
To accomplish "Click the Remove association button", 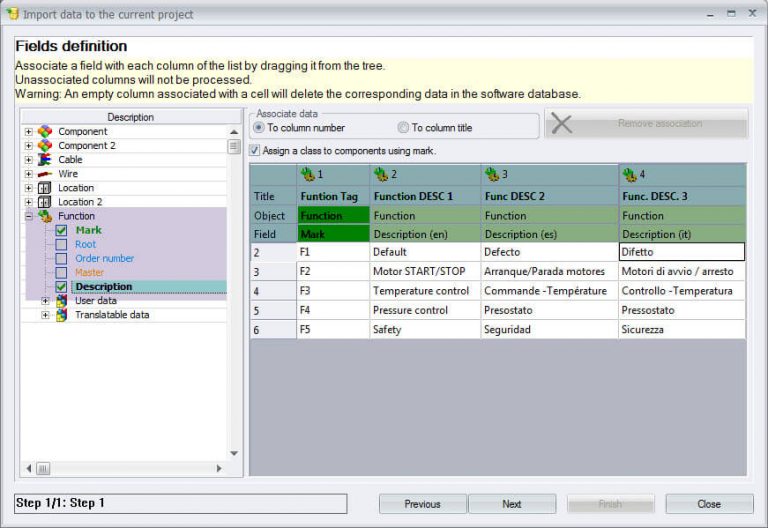I will pyautogui.click(x=646, y=123).
